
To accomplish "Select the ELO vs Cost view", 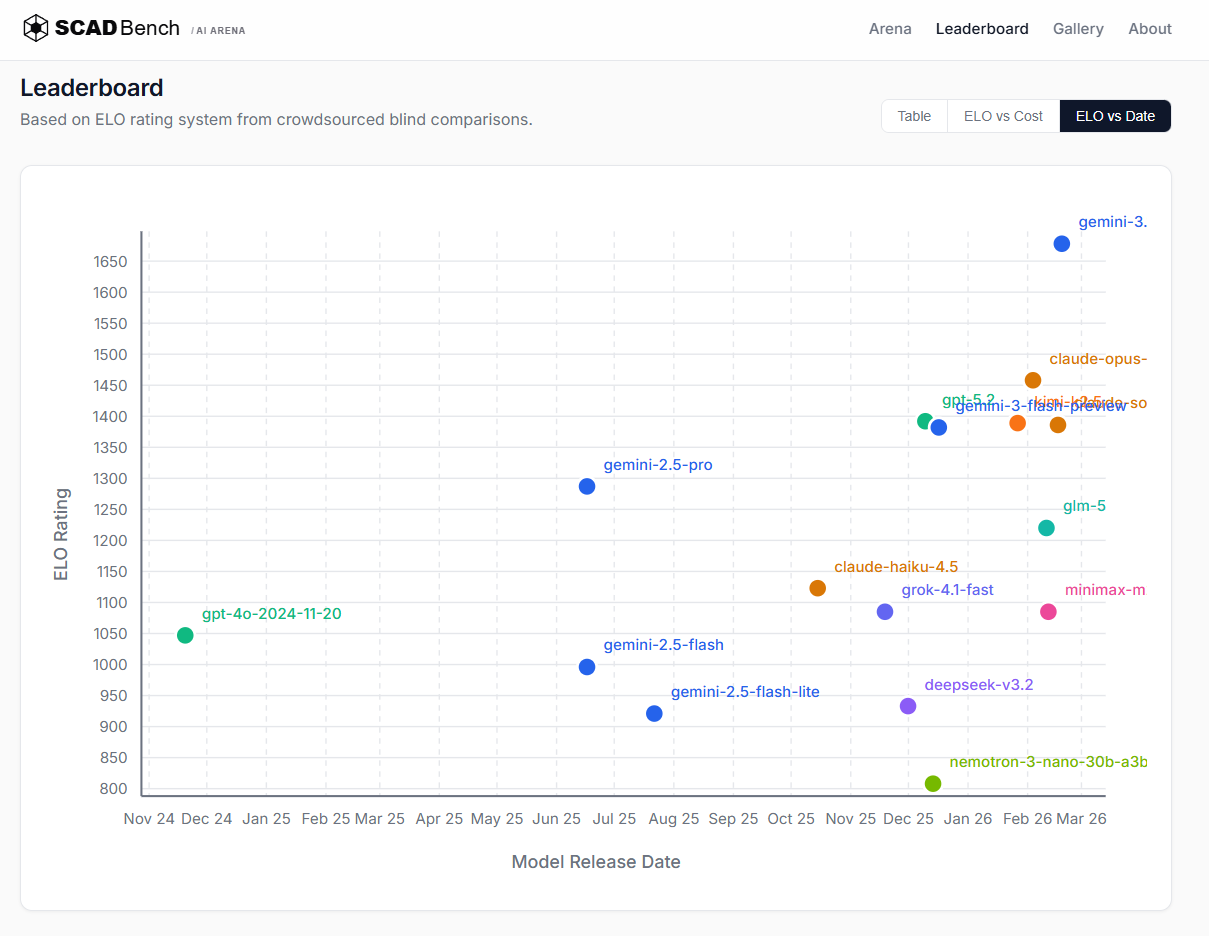I will 1003,116.
